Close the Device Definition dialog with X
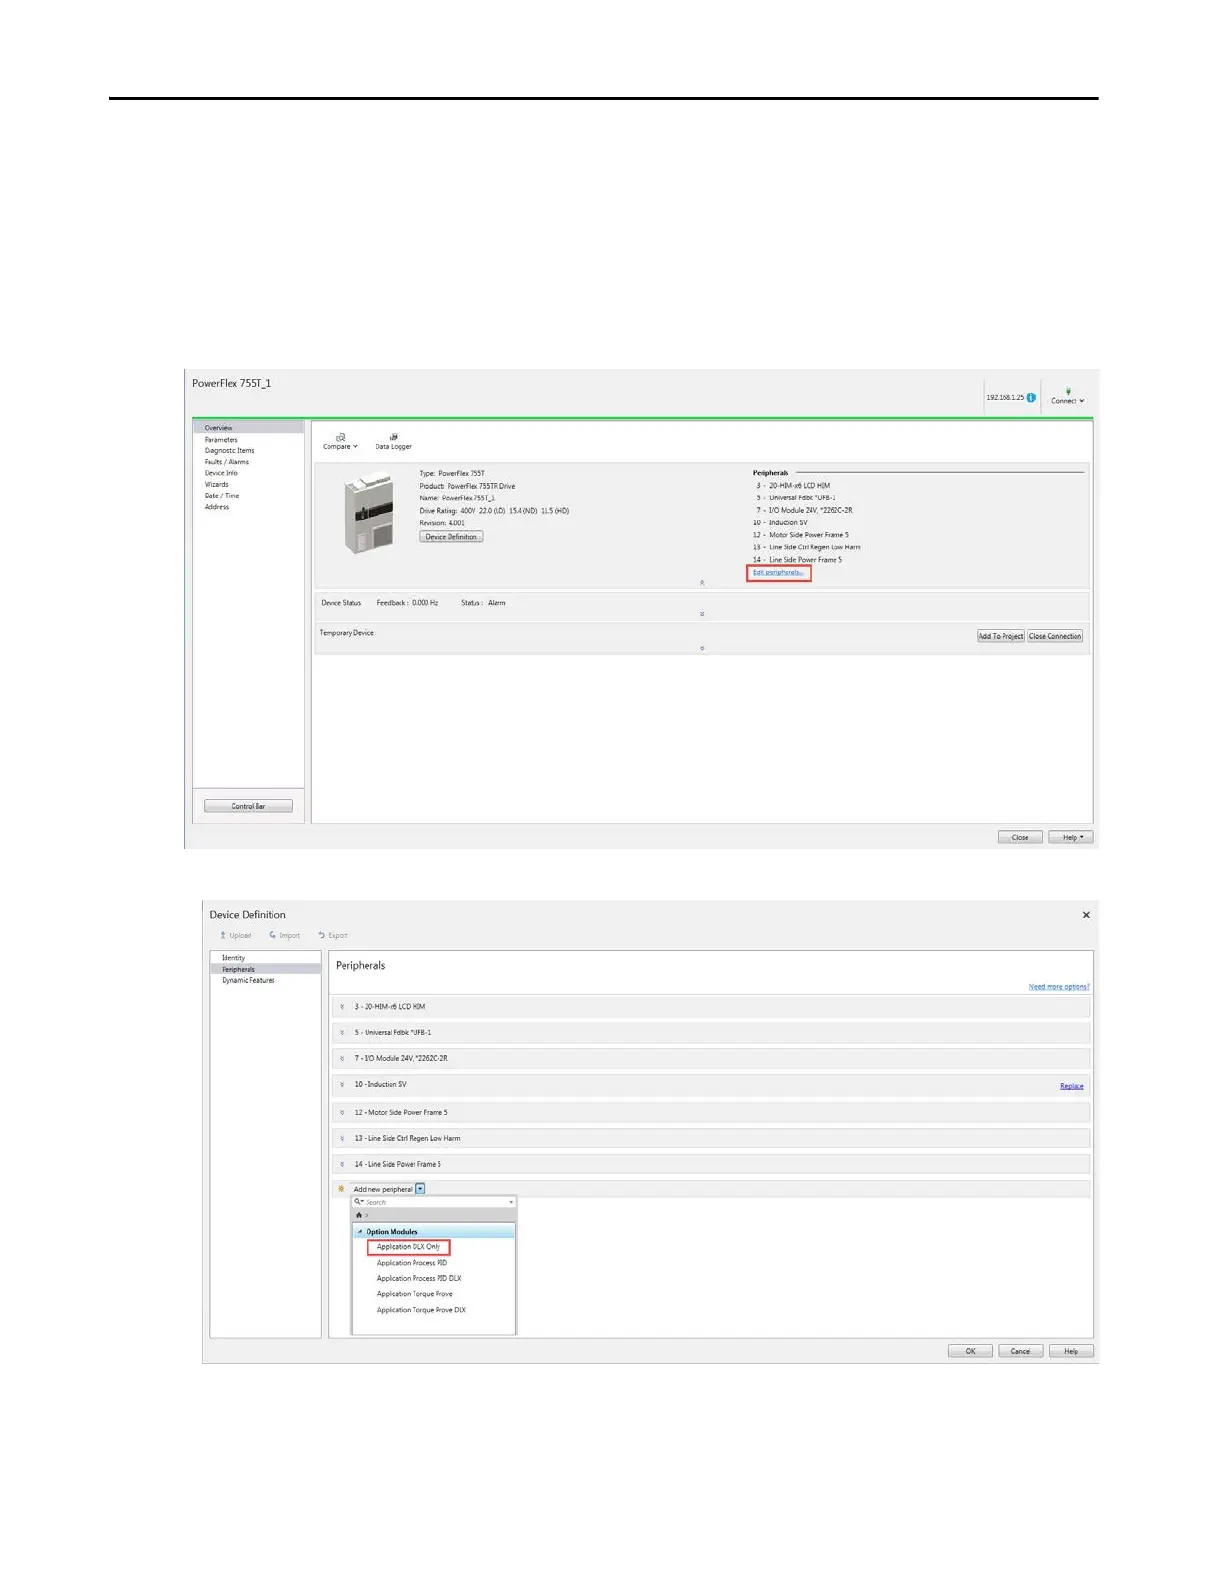The height and width of the screenshot is (1584, 1224). coord(1086,915)
